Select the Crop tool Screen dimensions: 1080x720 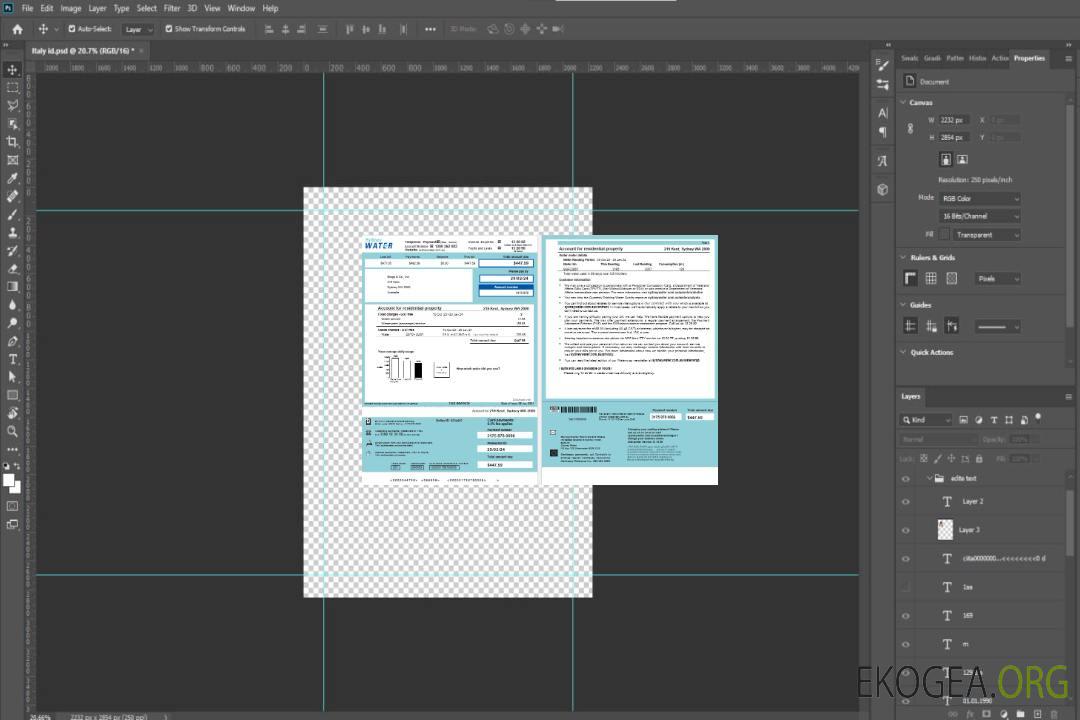tap(13, 142)
